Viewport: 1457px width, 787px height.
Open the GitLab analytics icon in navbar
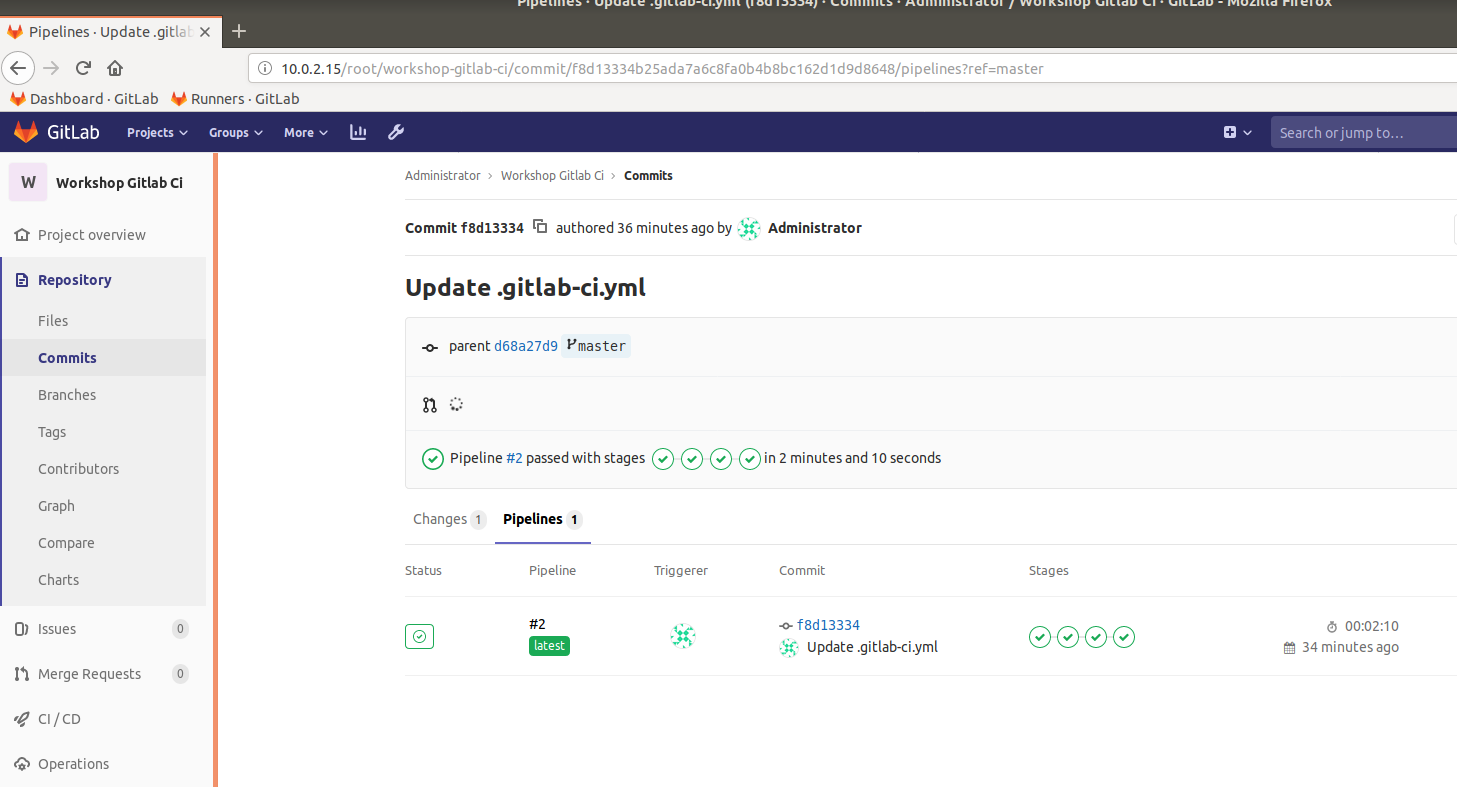[358, 131]
